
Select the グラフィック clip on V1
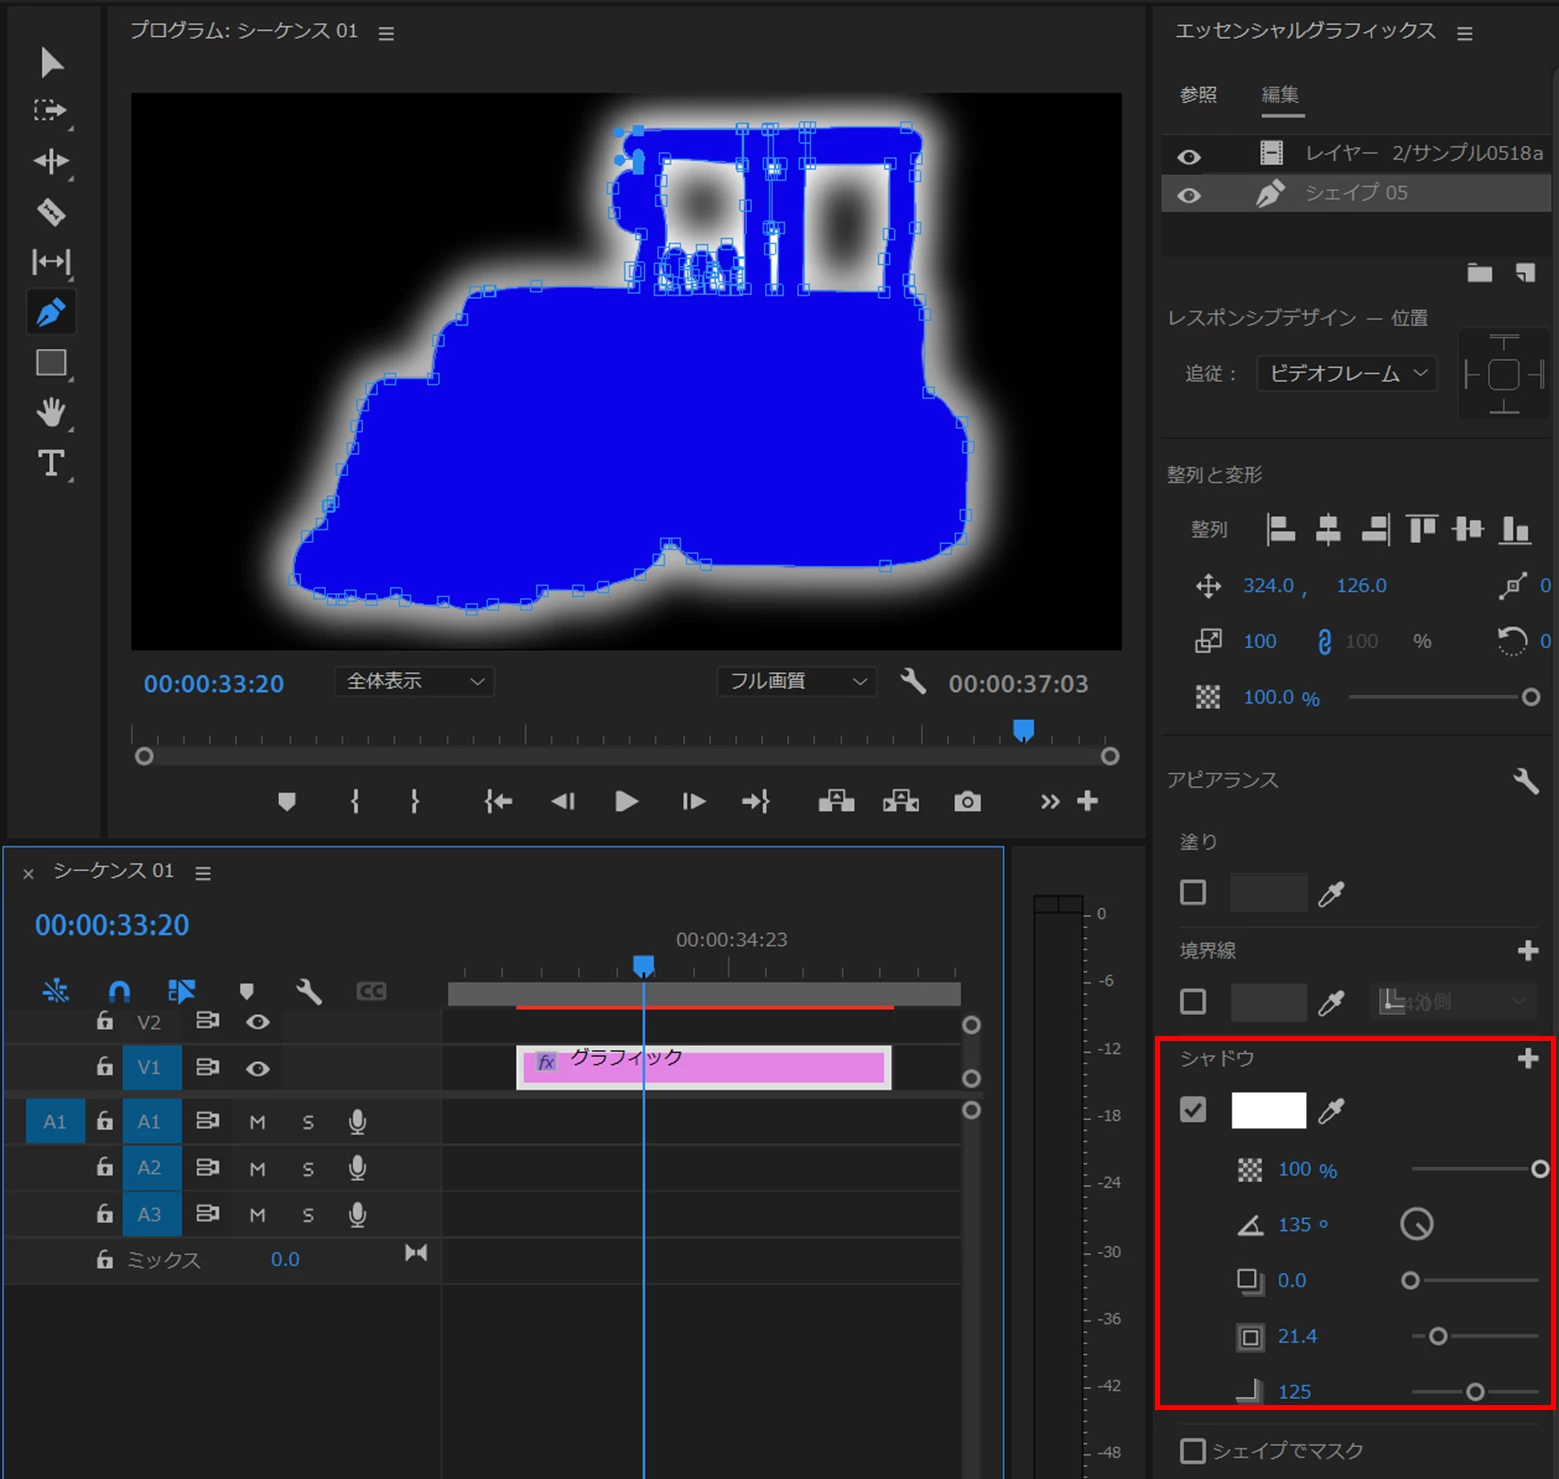click(x=704, y=1067)
